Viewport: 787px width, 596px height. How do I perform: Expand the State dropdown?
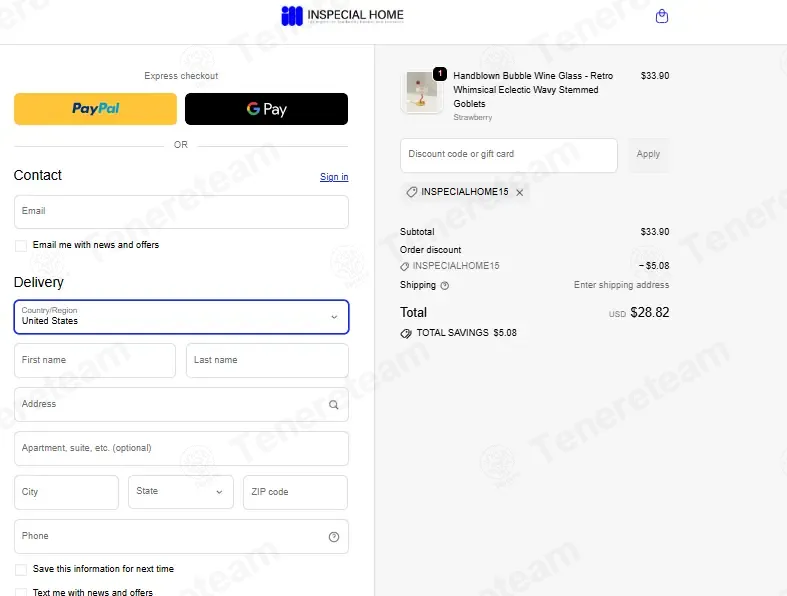coord(181,492)
